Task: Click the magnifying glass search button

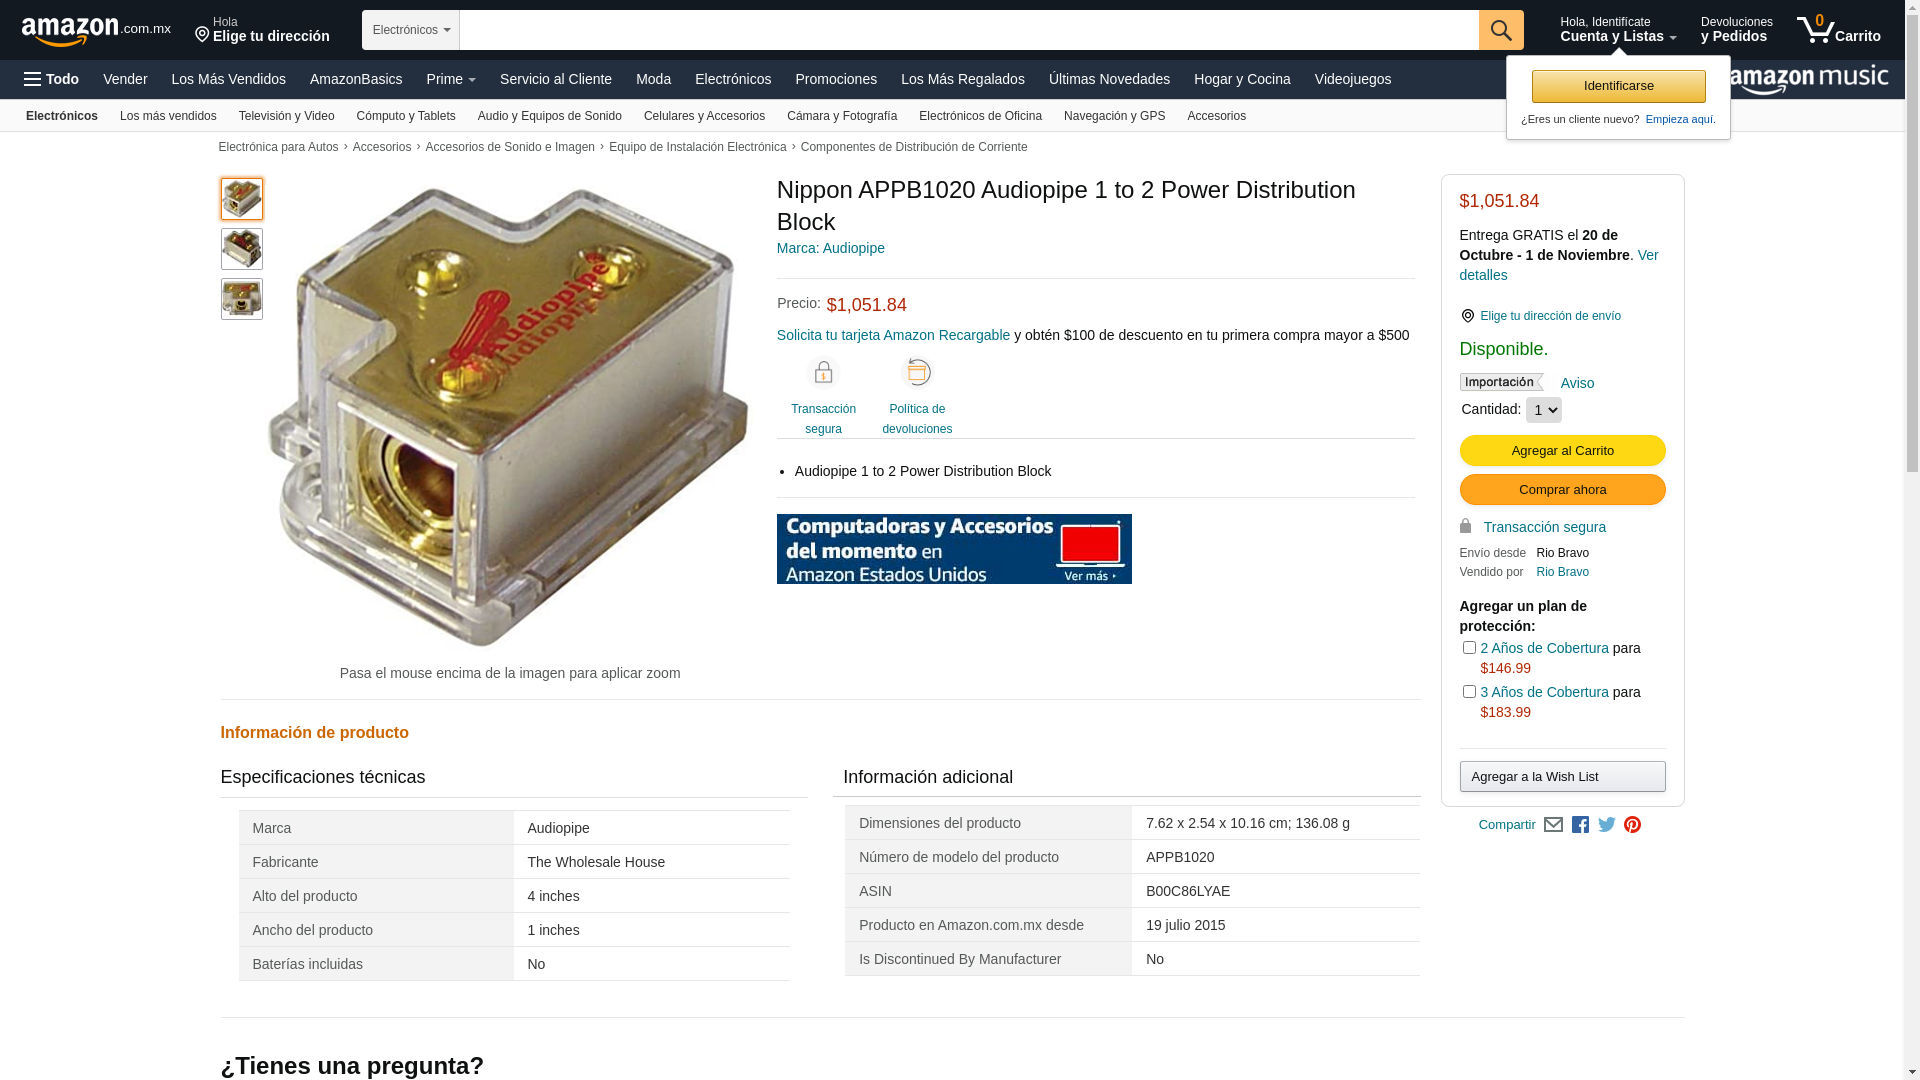Action: (1501, 30)
